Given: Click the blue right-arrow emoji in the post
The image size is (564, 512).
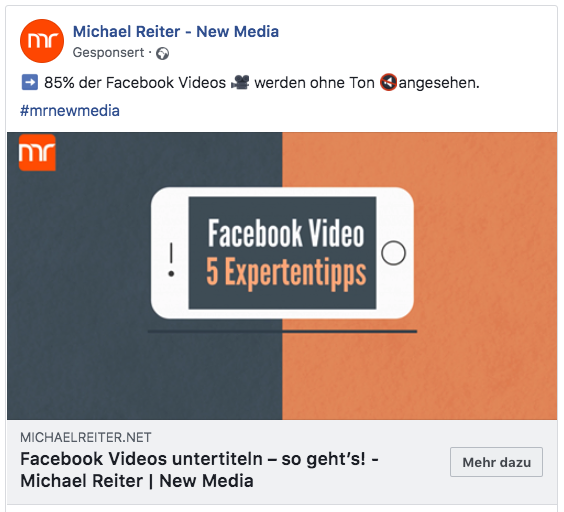Looking at the screenshot, I should 29,82.
